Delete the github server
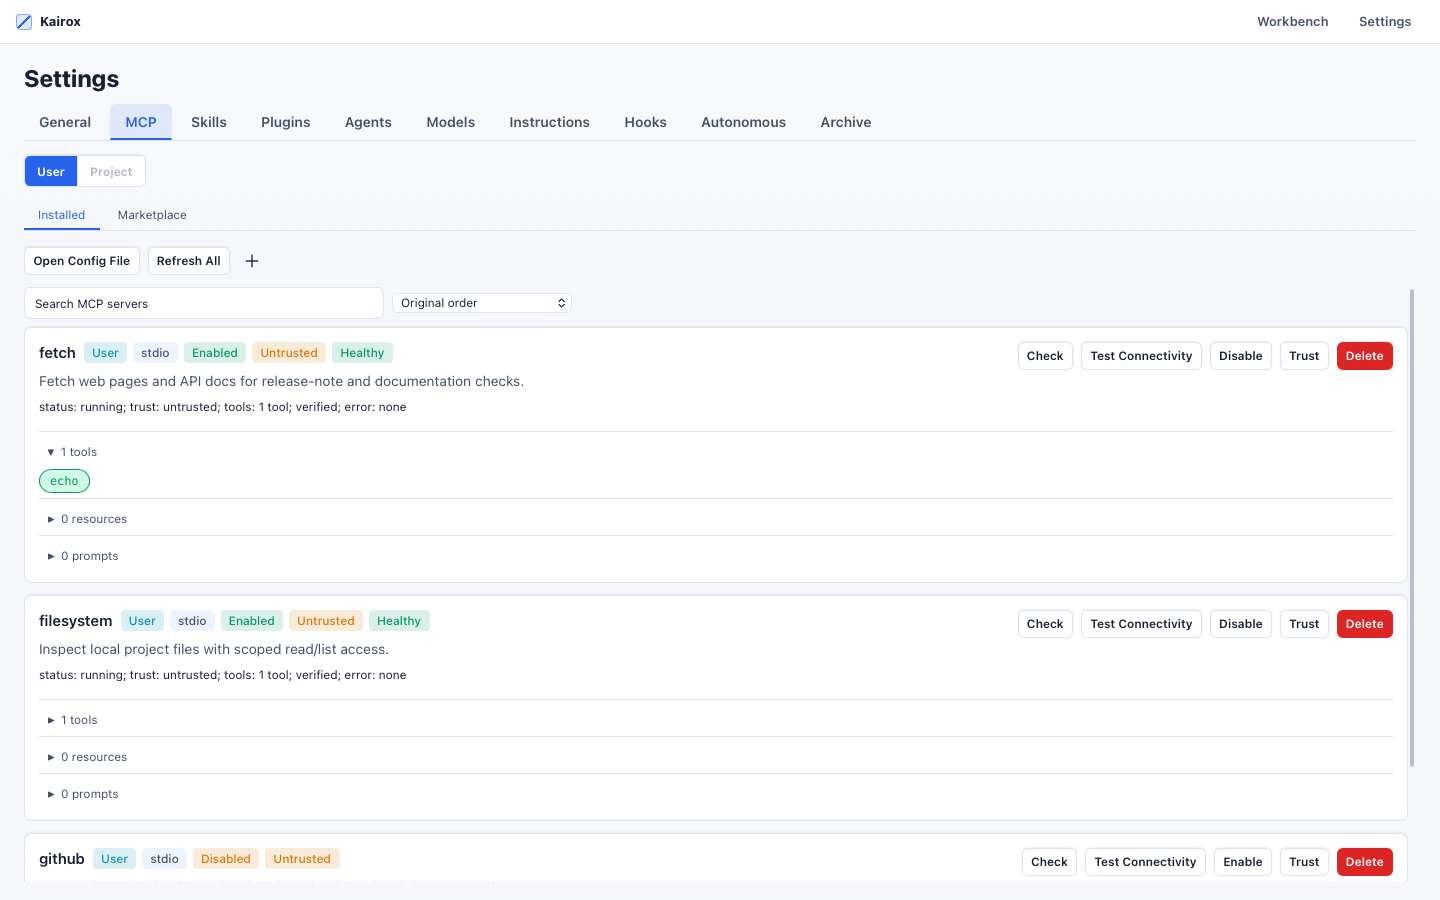The width and height of the screenshot is (1440, 900). [x=1364, y=862]
